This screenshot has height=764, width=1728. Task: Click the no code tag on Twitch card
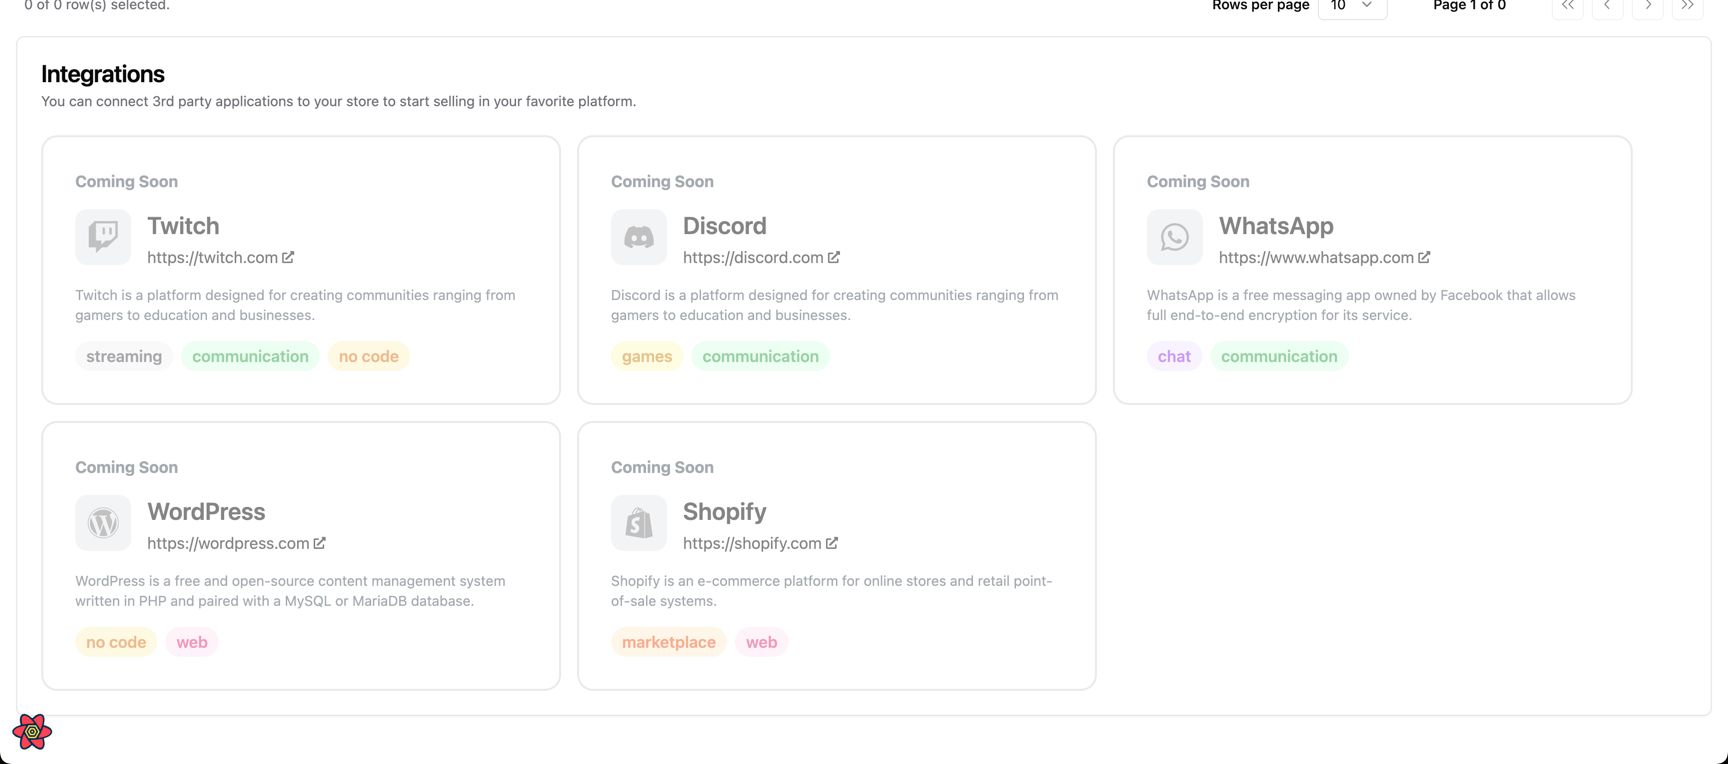[x=369, y=356]
